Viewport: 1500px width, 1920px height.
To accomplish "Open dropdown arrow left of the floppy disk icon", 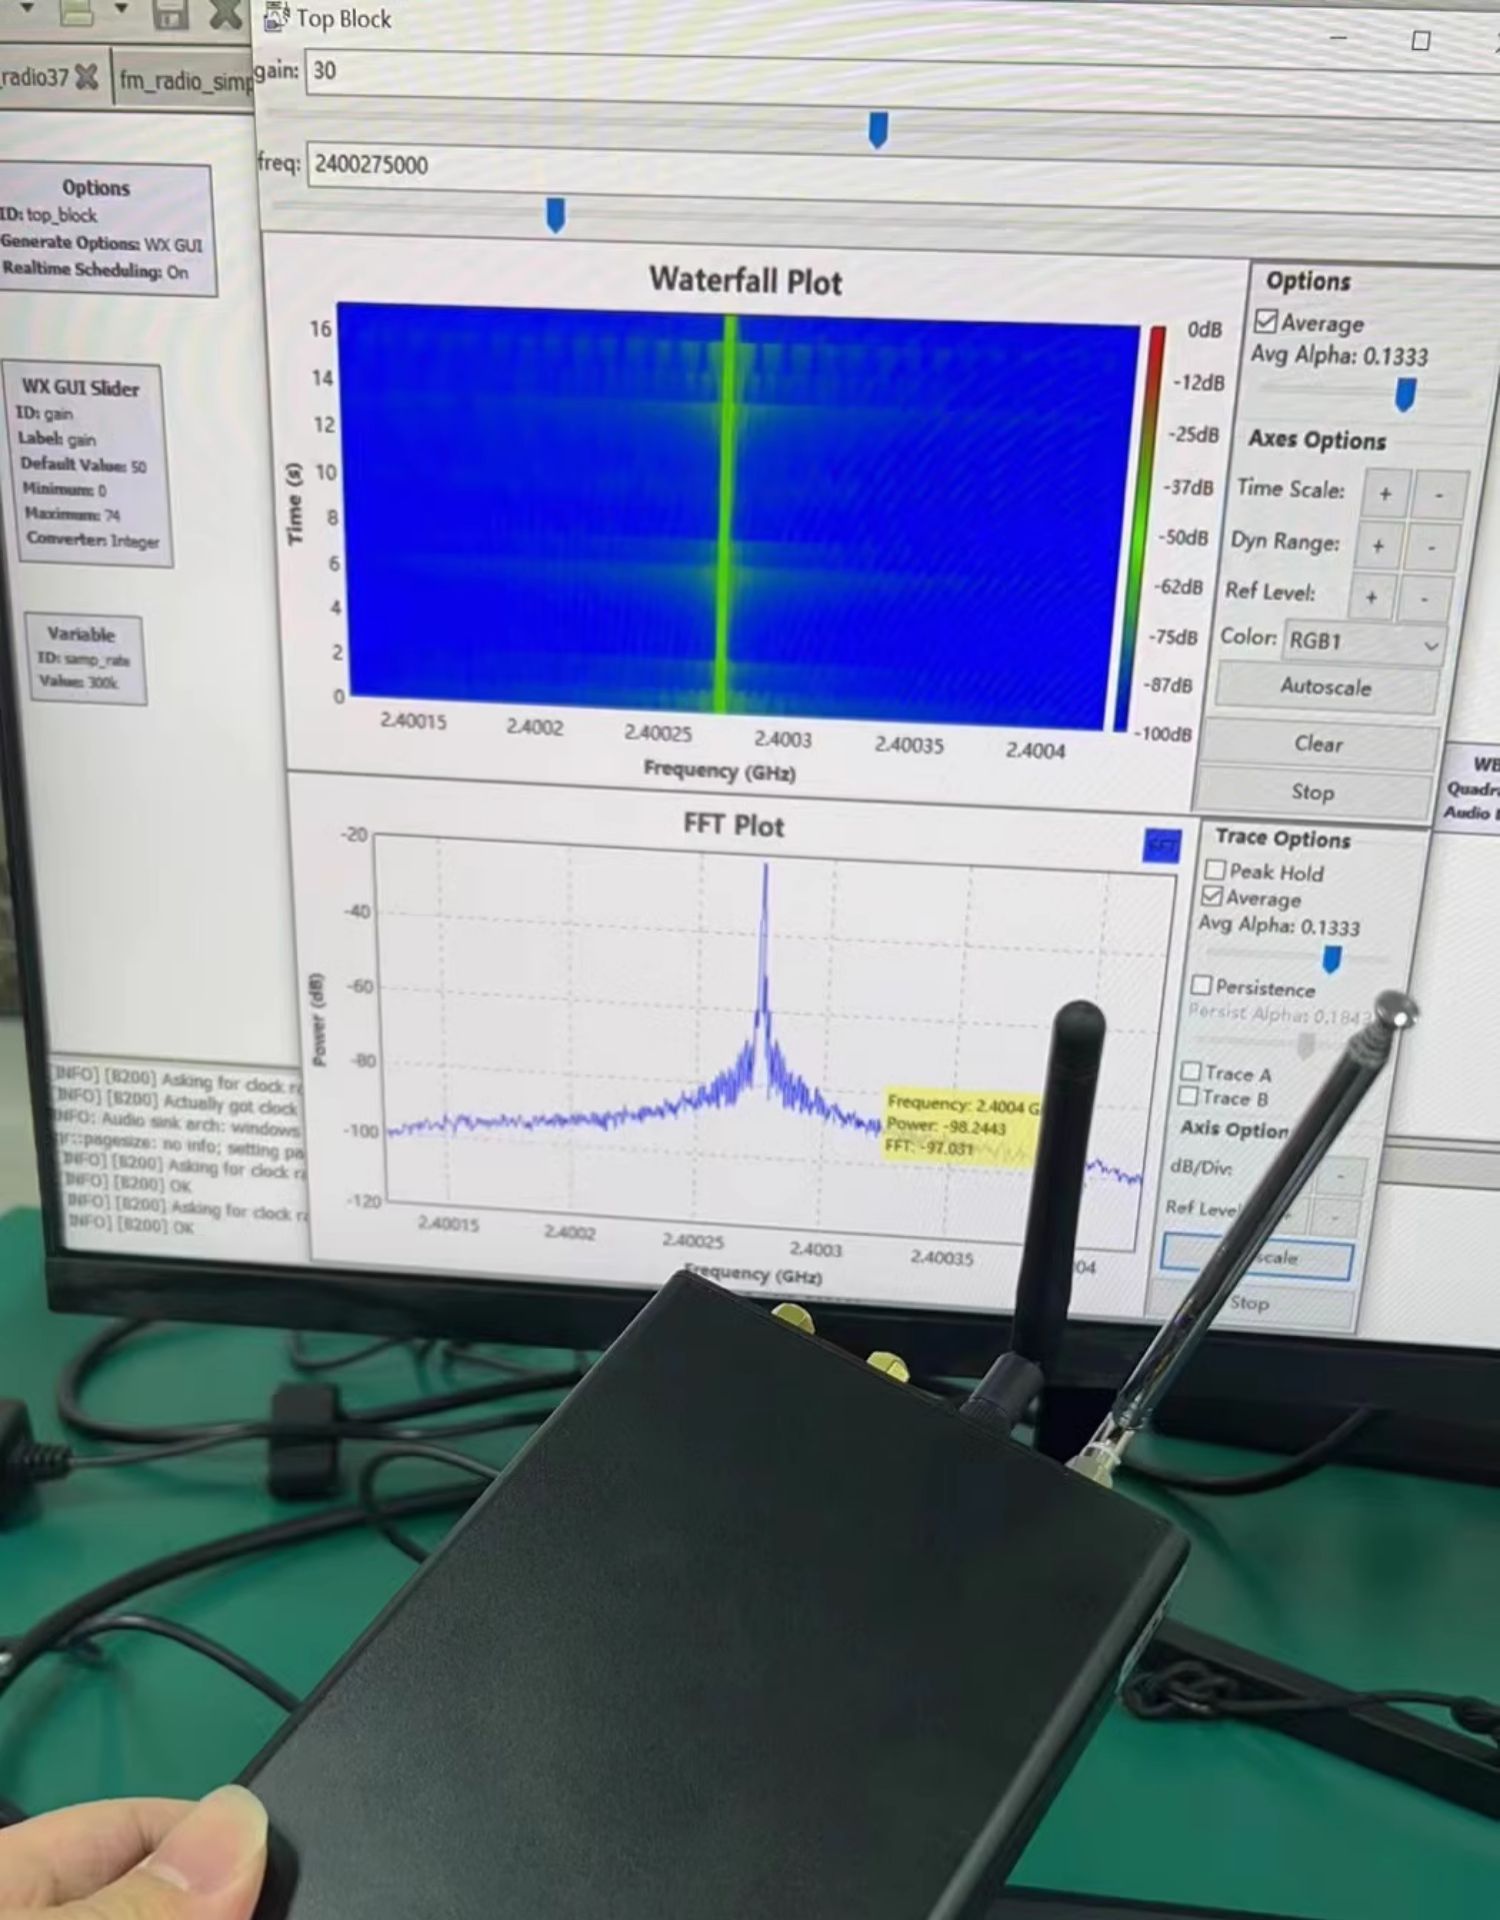I will 121,8.
